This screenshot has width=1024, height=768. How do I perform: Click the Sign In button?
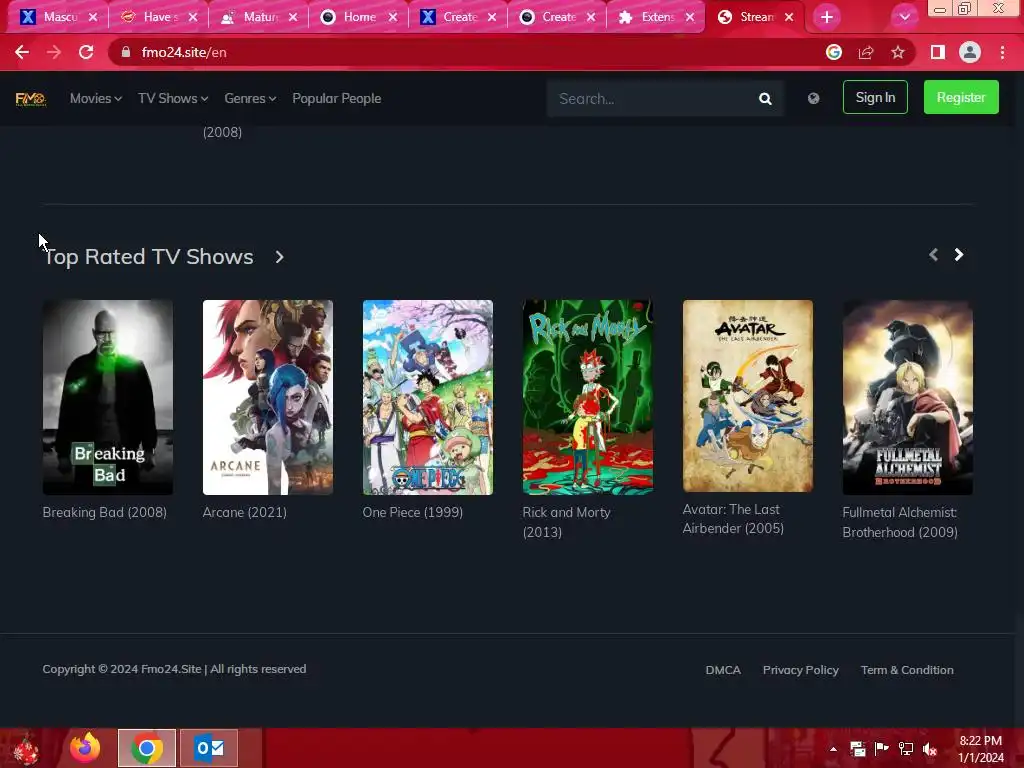point(875,97)
